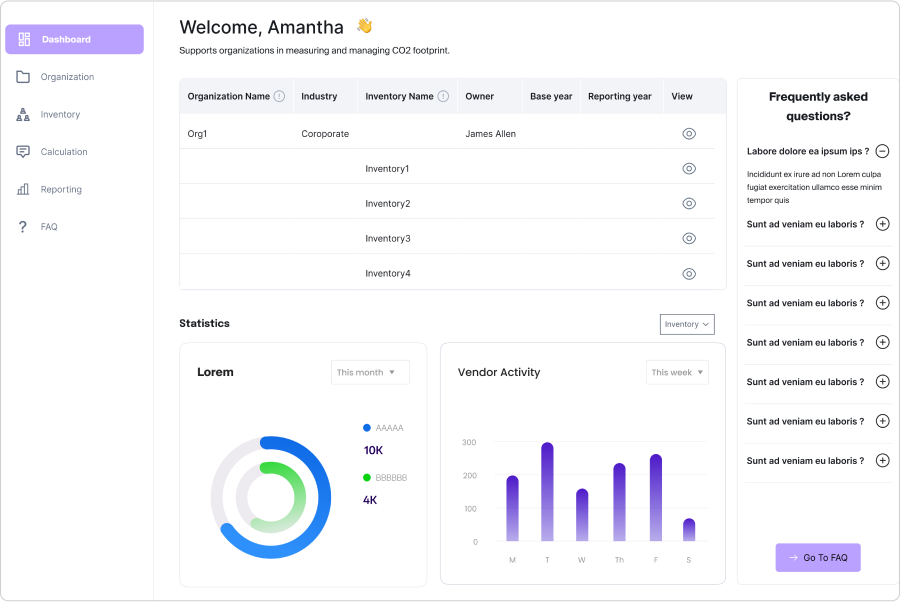Click the Organization folder icon in sidebar
900x602 pixels.
pos(23,77)
